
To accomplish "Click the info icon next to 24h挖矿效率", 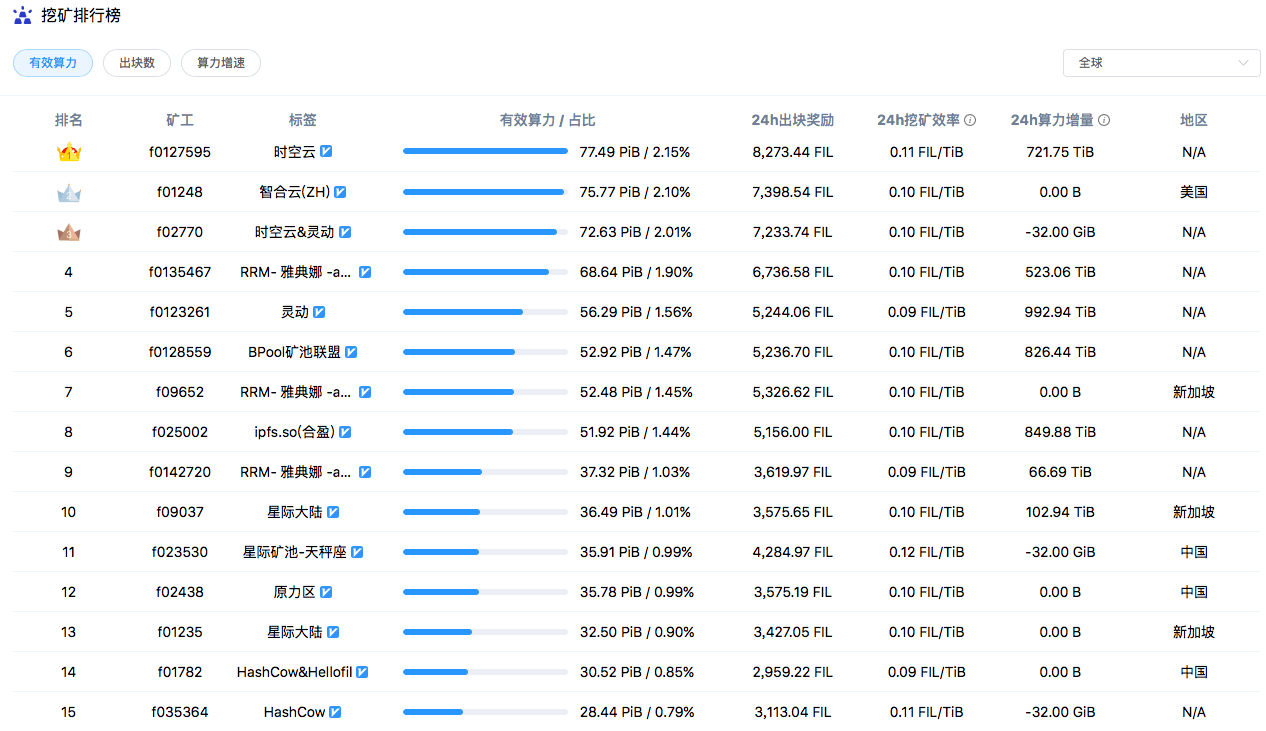I will (968, 119).
